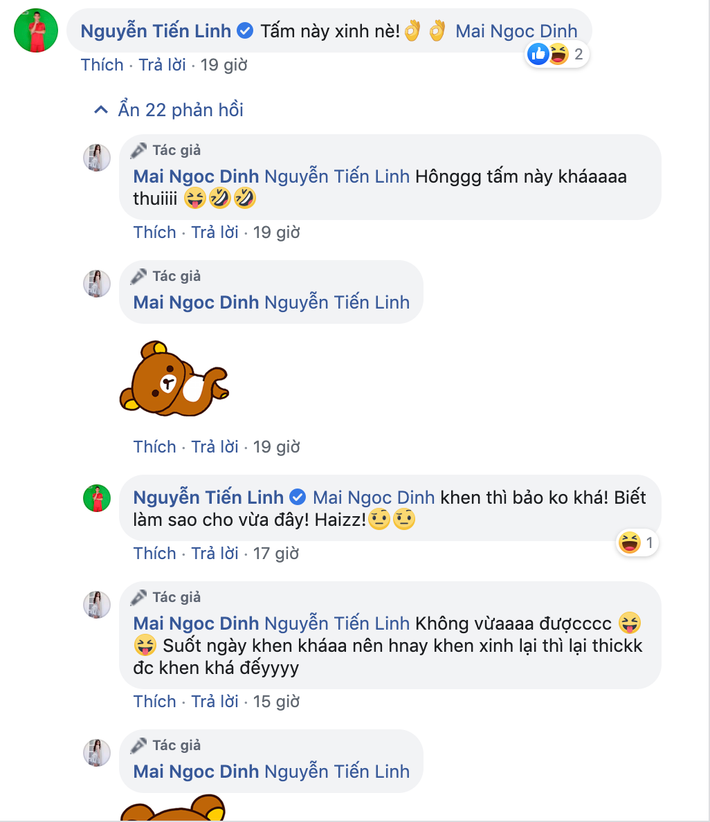Image resolution: width=710 pixels, height=822 pixels.
Task: Like the 'Hônggg tấm này' reply
Action: [155, 232]
